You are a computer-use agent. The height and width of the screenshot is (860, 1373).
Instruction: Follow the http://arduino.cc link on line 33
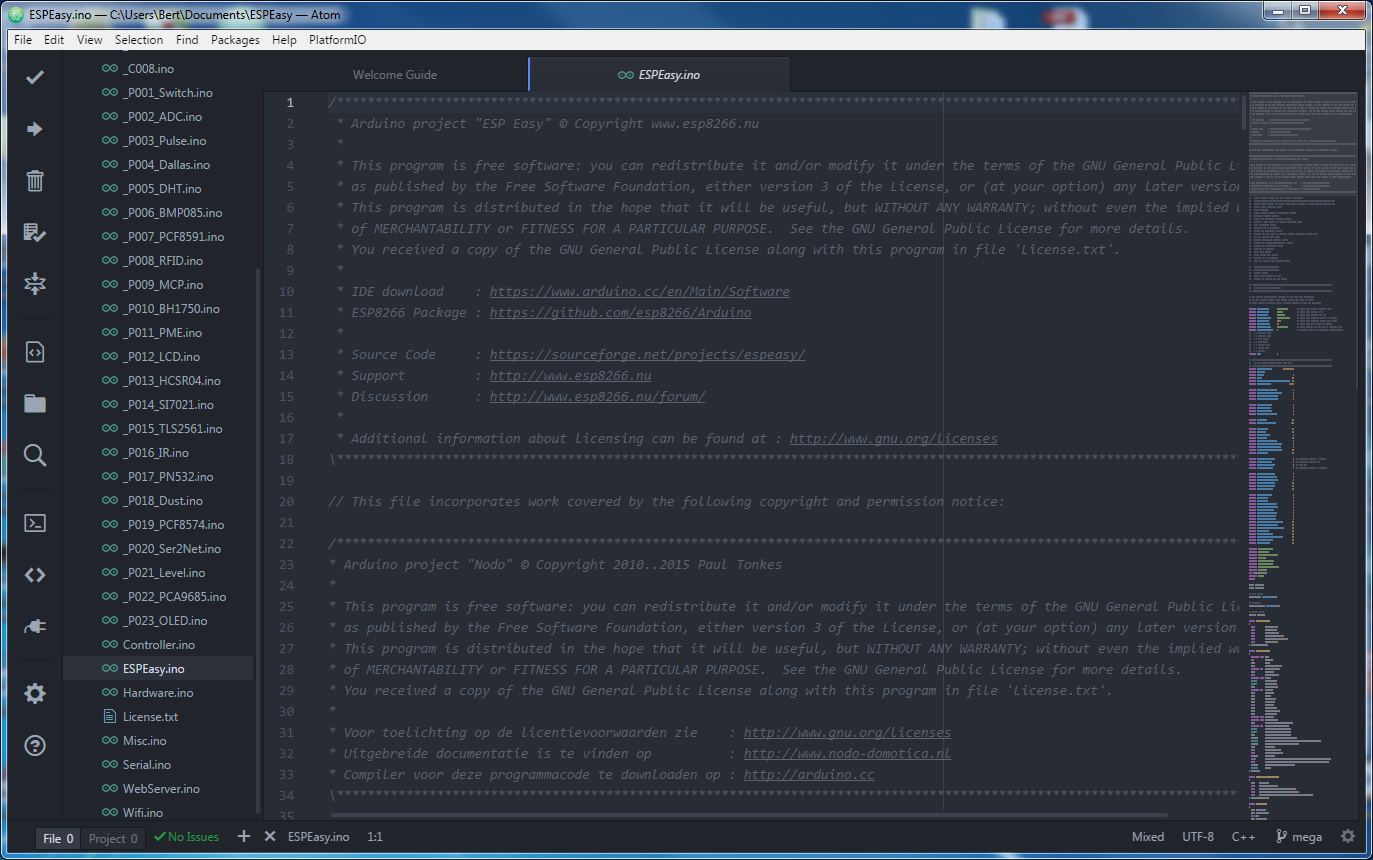click(x=809, y=774)
